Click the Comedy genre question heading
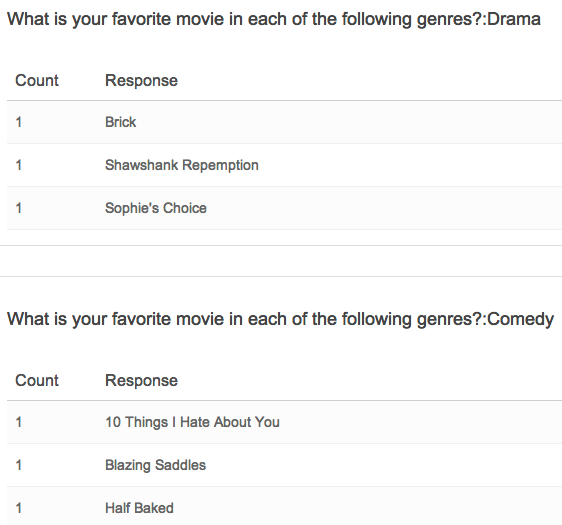The width and height of the screenshot is (562, 525). point(281,320)
